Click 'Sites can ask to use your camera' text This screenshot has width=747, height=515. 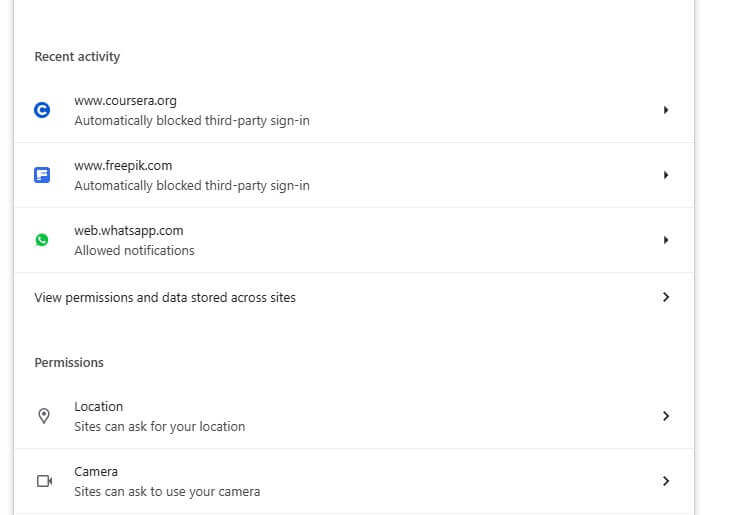tap(167, 492)
